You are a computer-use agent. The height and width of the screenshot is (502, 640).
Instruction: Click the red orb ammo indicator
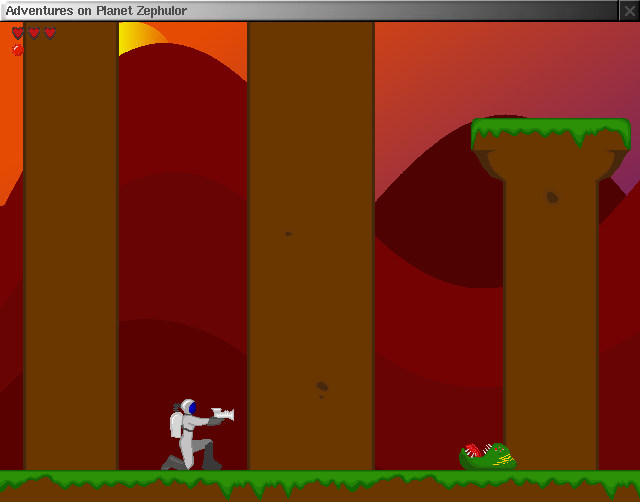pos(18,50)
